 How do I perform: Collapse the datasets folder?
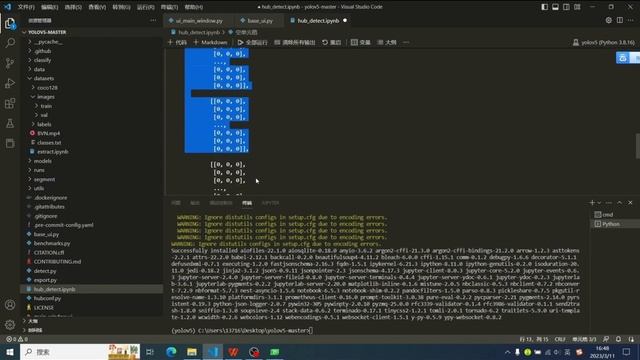(x=44, y=78)
